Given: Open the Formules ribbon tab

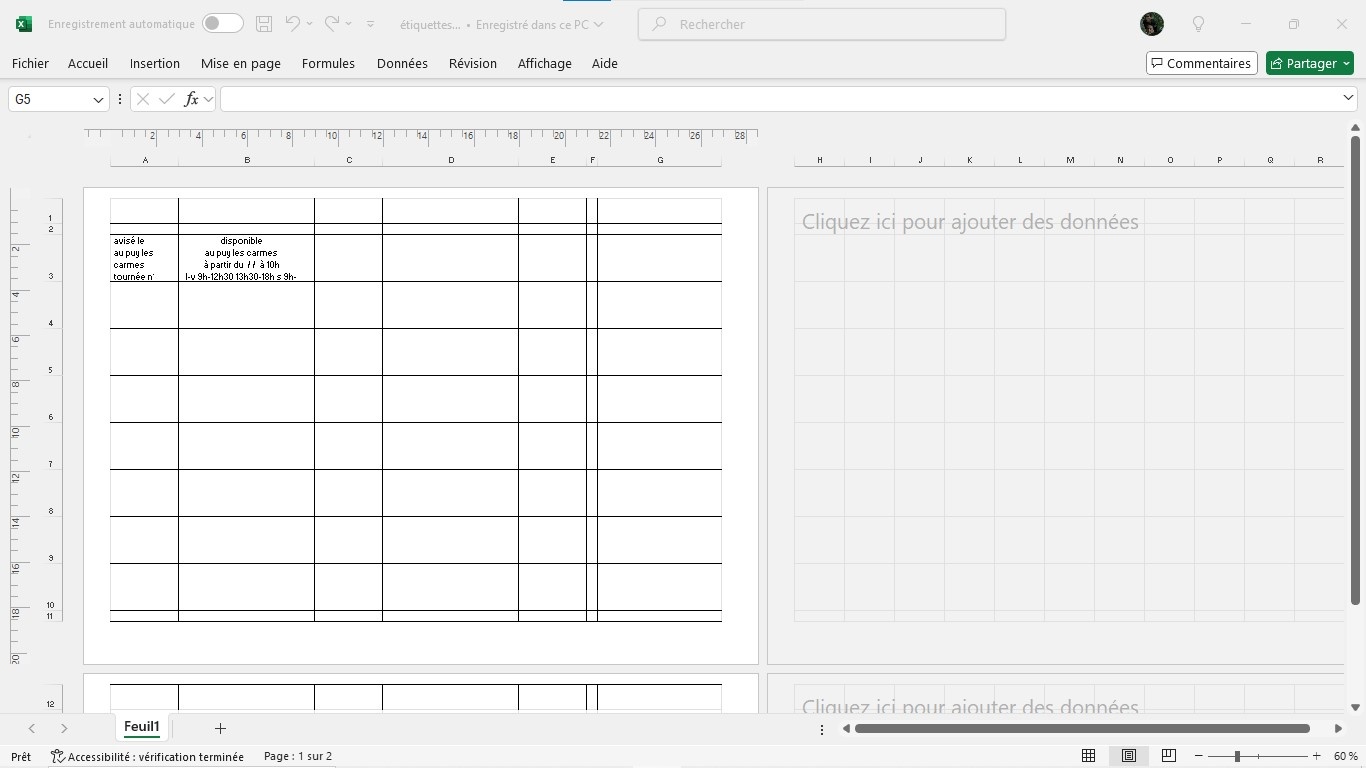Looking at the screenshot, I should pyautogui.click(x=328, y=63).
